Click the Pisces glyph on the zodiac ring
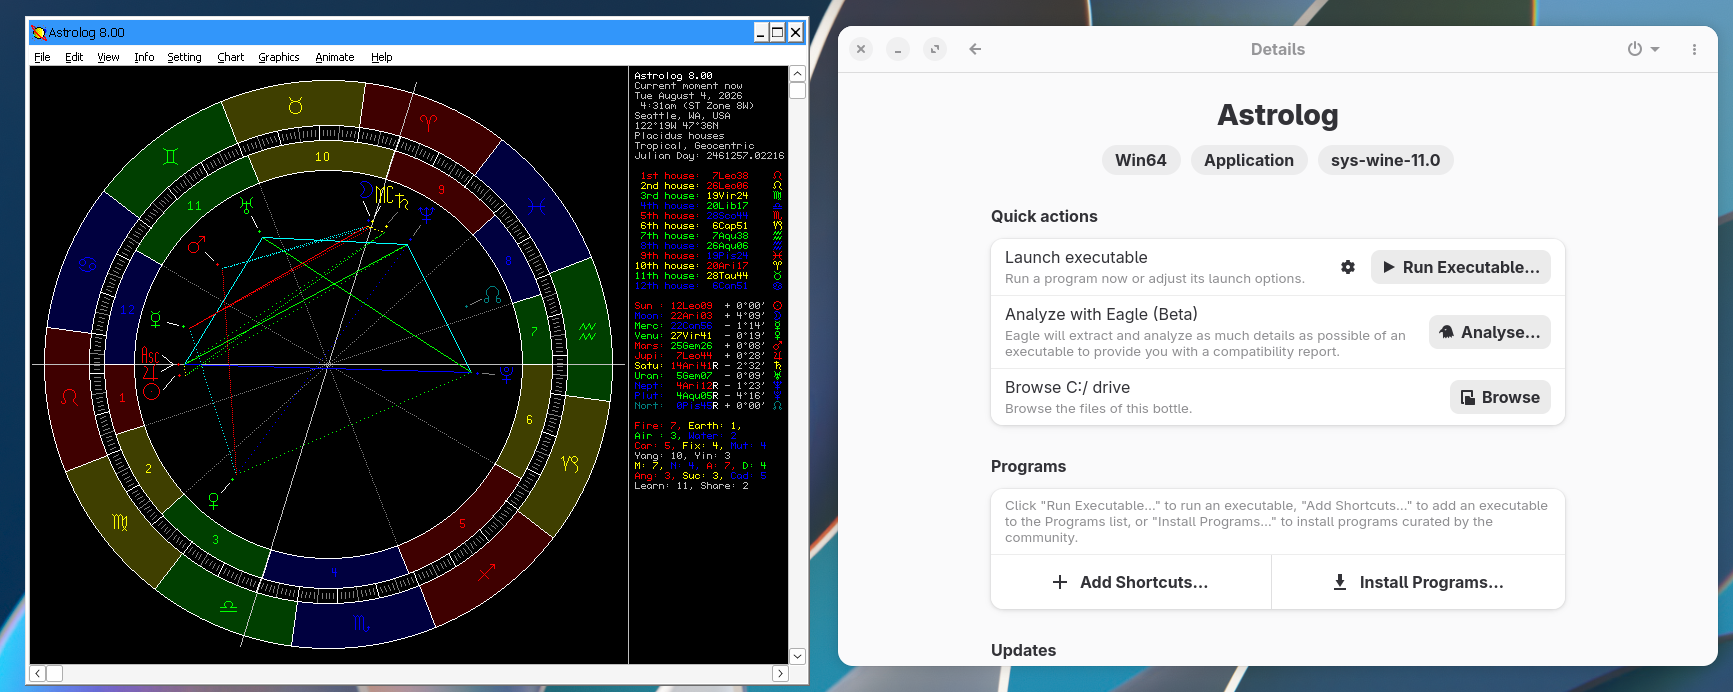1733x692 pixels. coord(537,206)
